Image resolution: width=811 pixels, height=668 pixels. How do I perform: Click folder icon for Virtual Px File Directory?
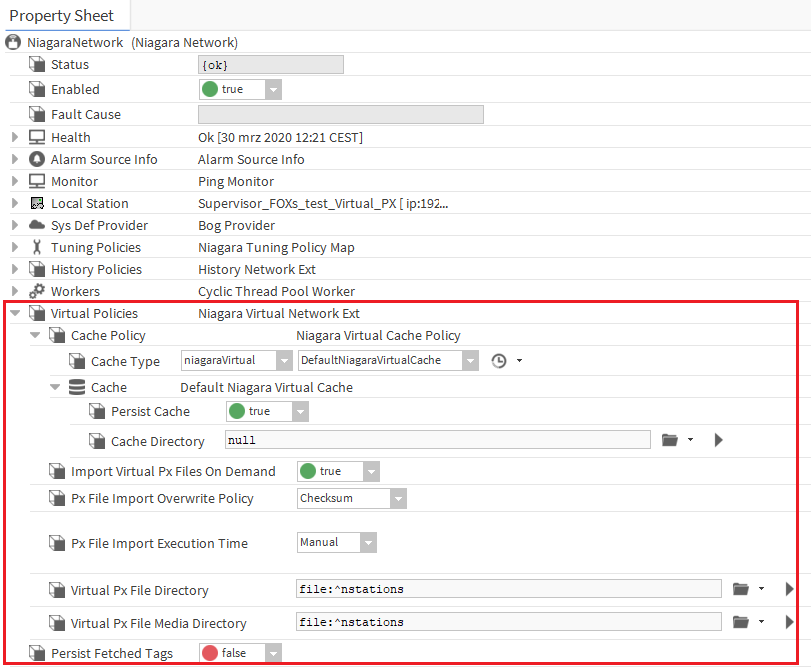click(x=741, y=589)
